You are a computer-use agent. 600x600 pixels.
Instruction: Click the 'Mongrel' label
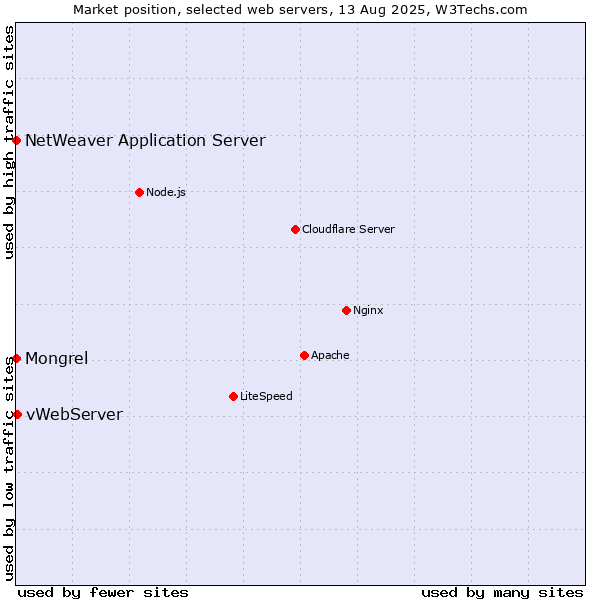[57, 359]
